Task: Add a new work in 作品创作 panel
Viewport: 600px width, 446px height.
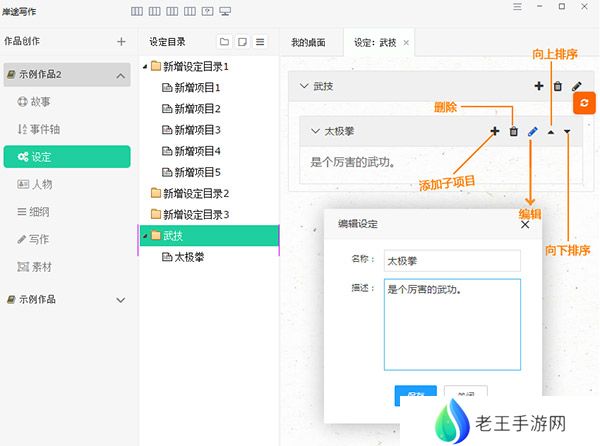Action: point(121,42)
